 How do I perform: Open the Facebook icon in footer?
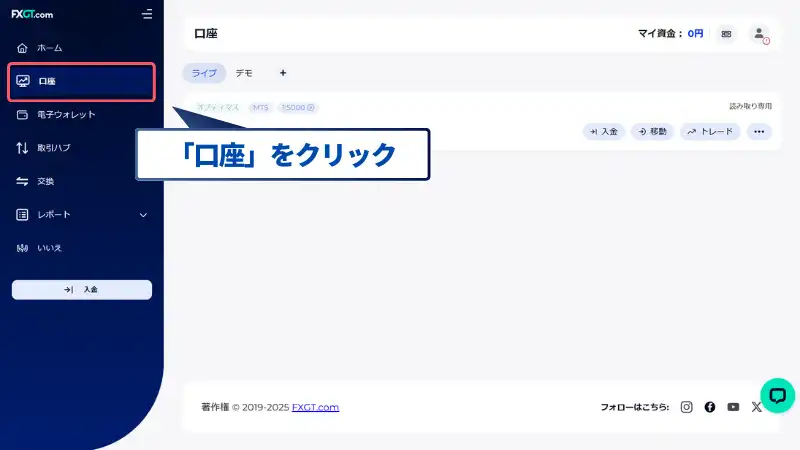pos(710,407)
